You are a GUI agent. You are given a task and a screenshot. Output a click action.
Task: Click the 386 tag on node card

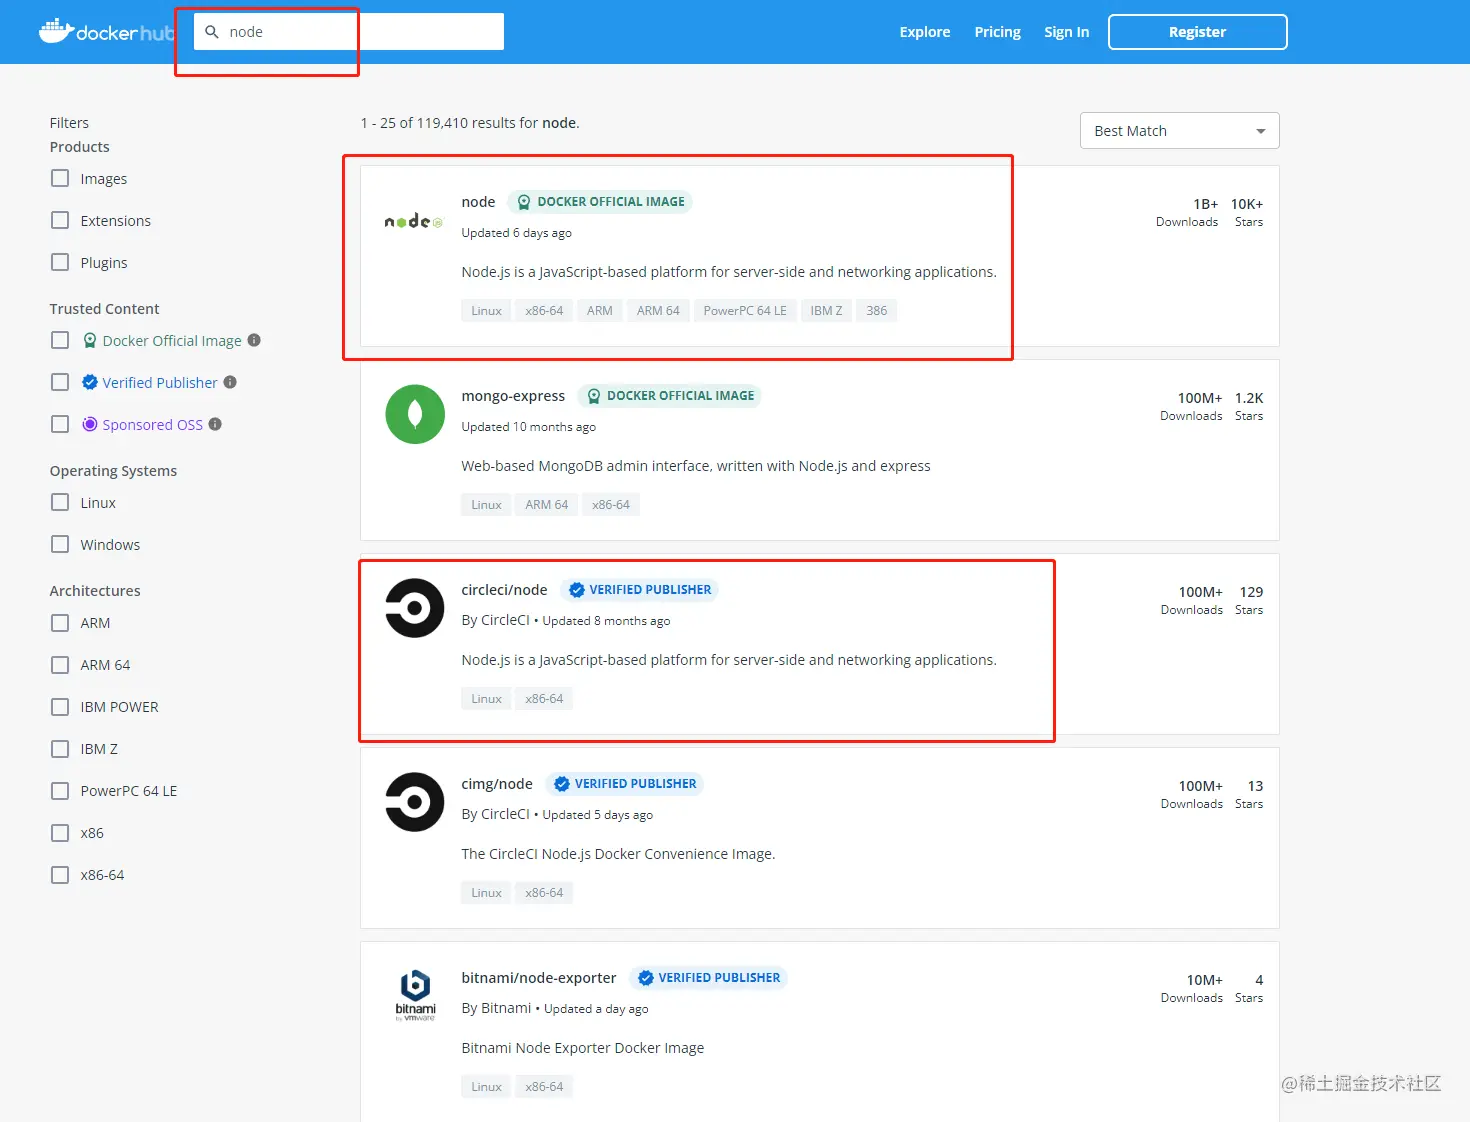click(x=877, y=311)
